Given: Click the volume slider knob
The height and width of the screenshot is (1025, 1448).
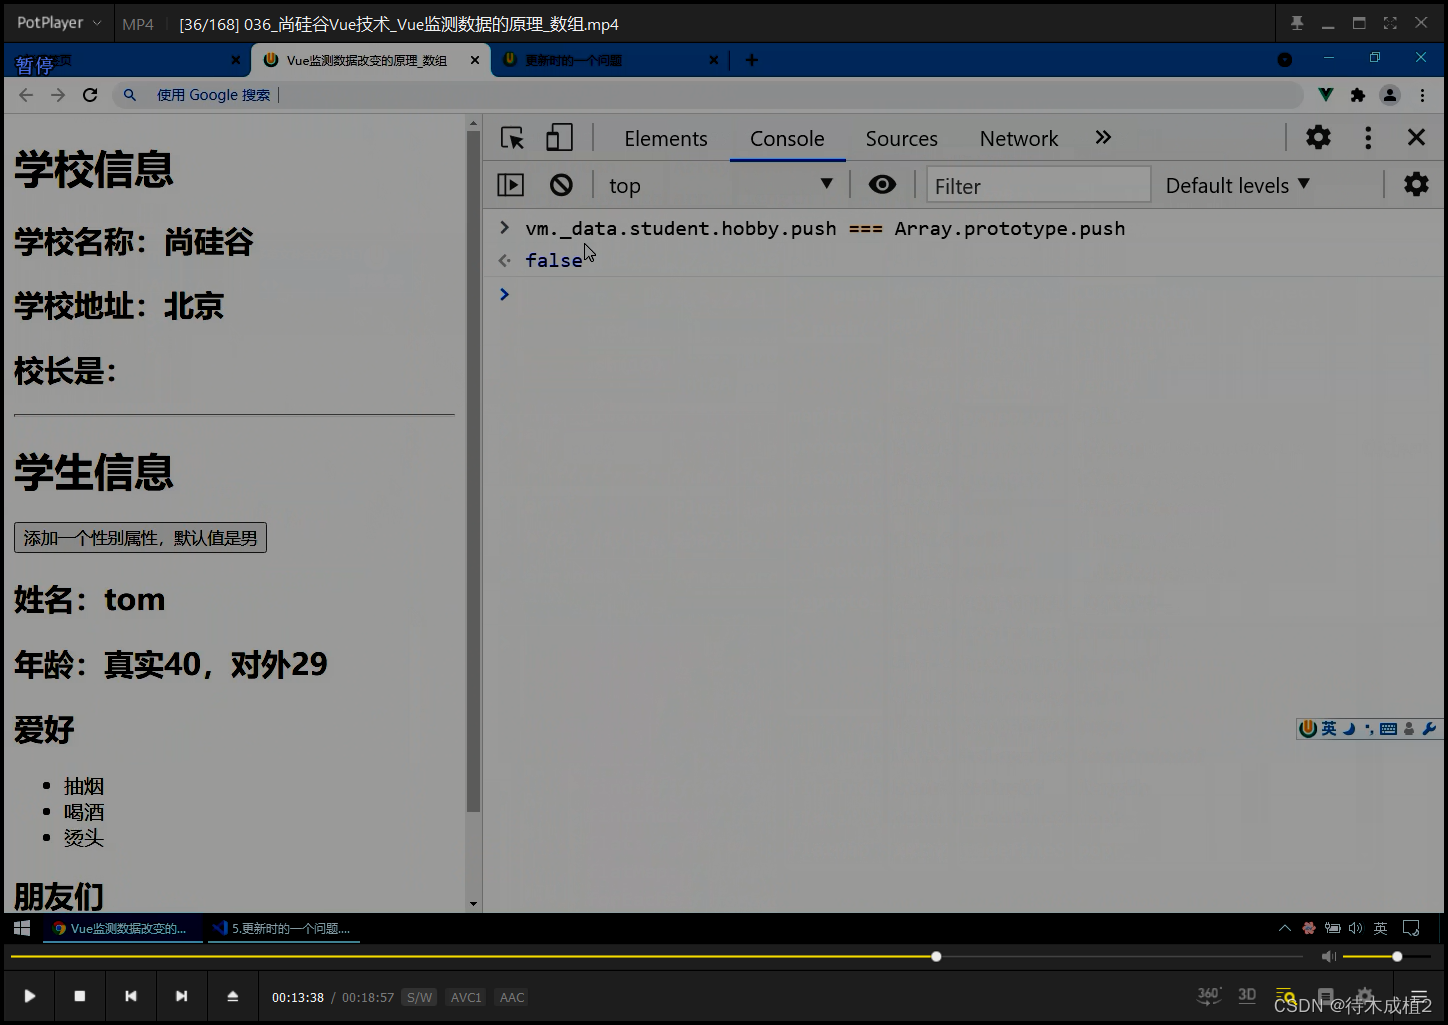Looking at the screenshot, I should pyautogui.click(x=1397, y=957).
